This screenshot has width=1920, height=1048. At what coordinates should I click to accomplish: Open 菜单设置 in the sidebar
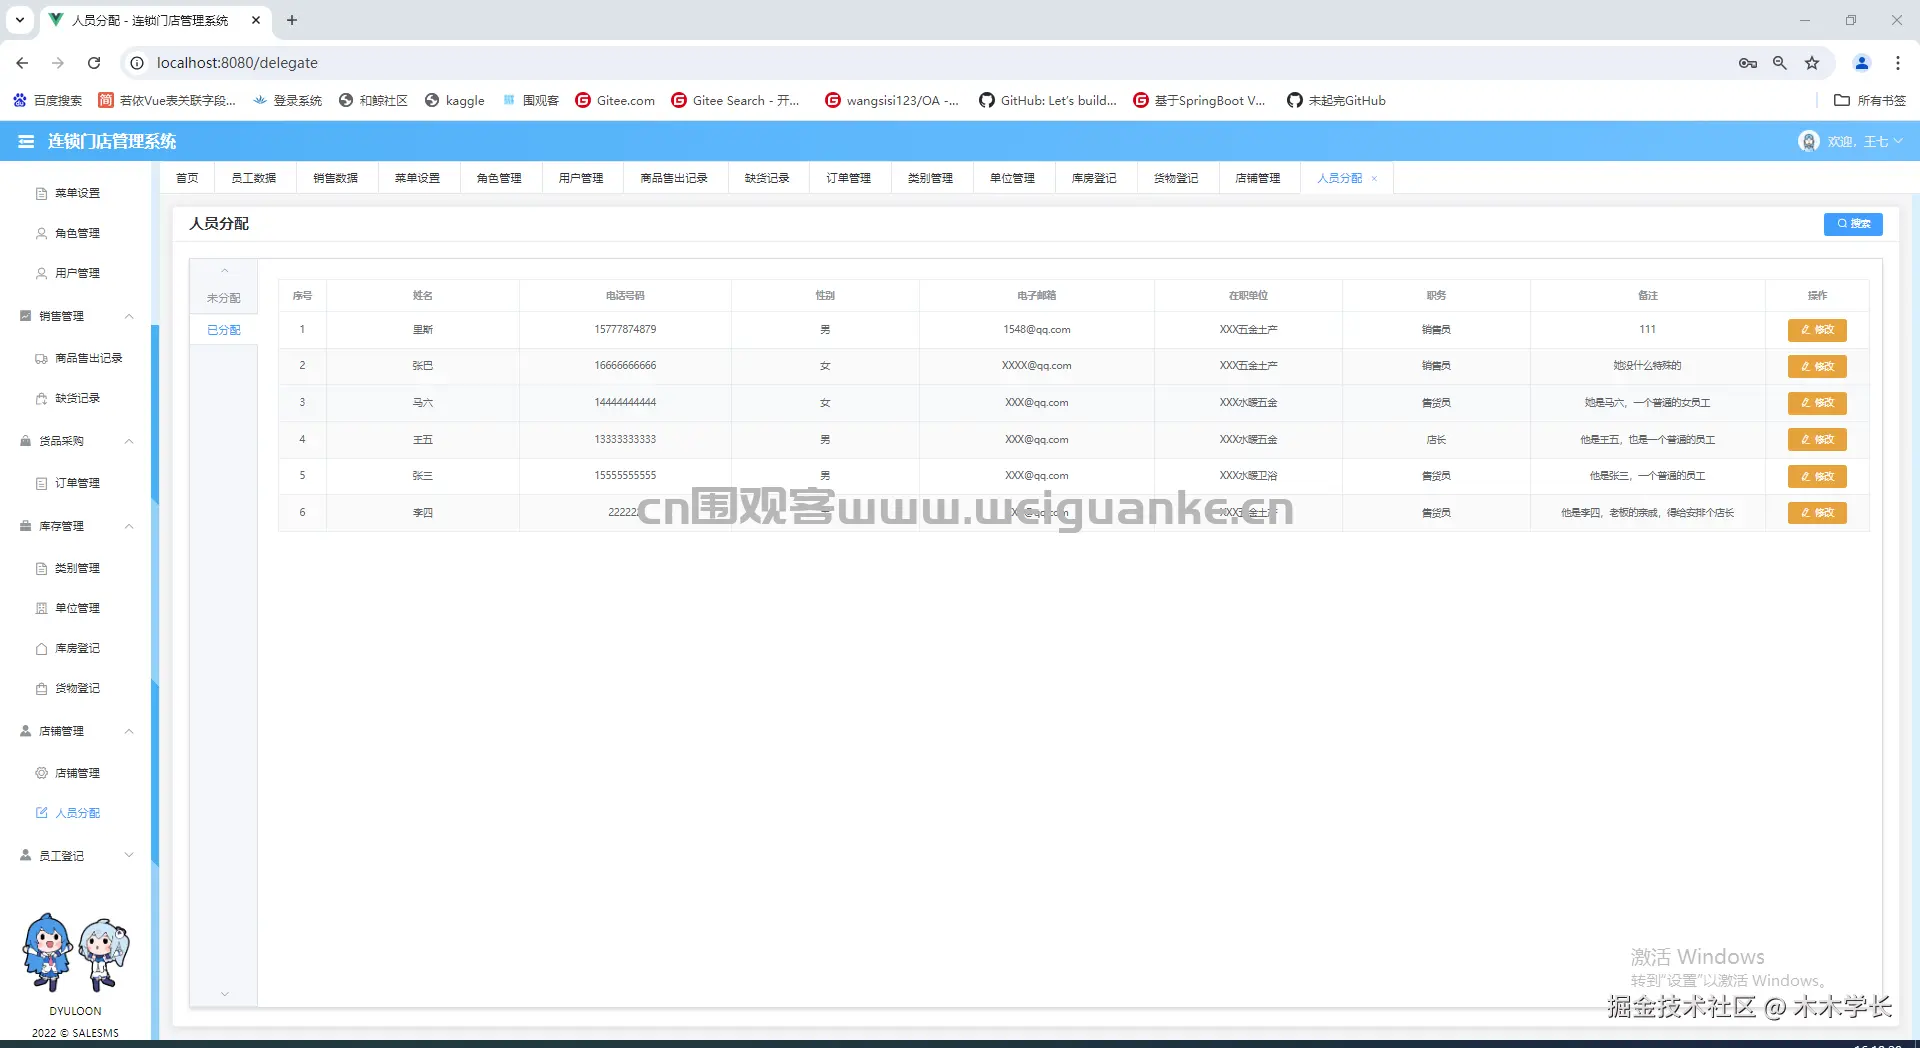tap(77, 193)
